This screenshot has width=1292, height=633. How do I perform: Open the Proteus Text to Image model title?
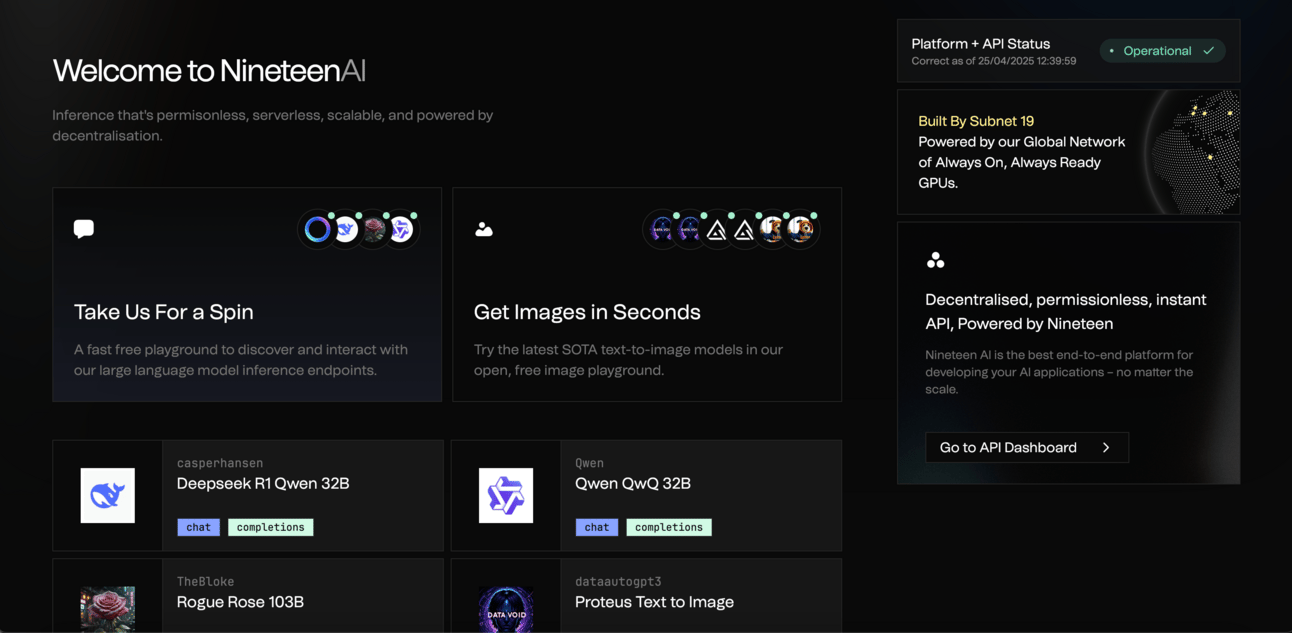pyautogui.click(x=654, y=602)
